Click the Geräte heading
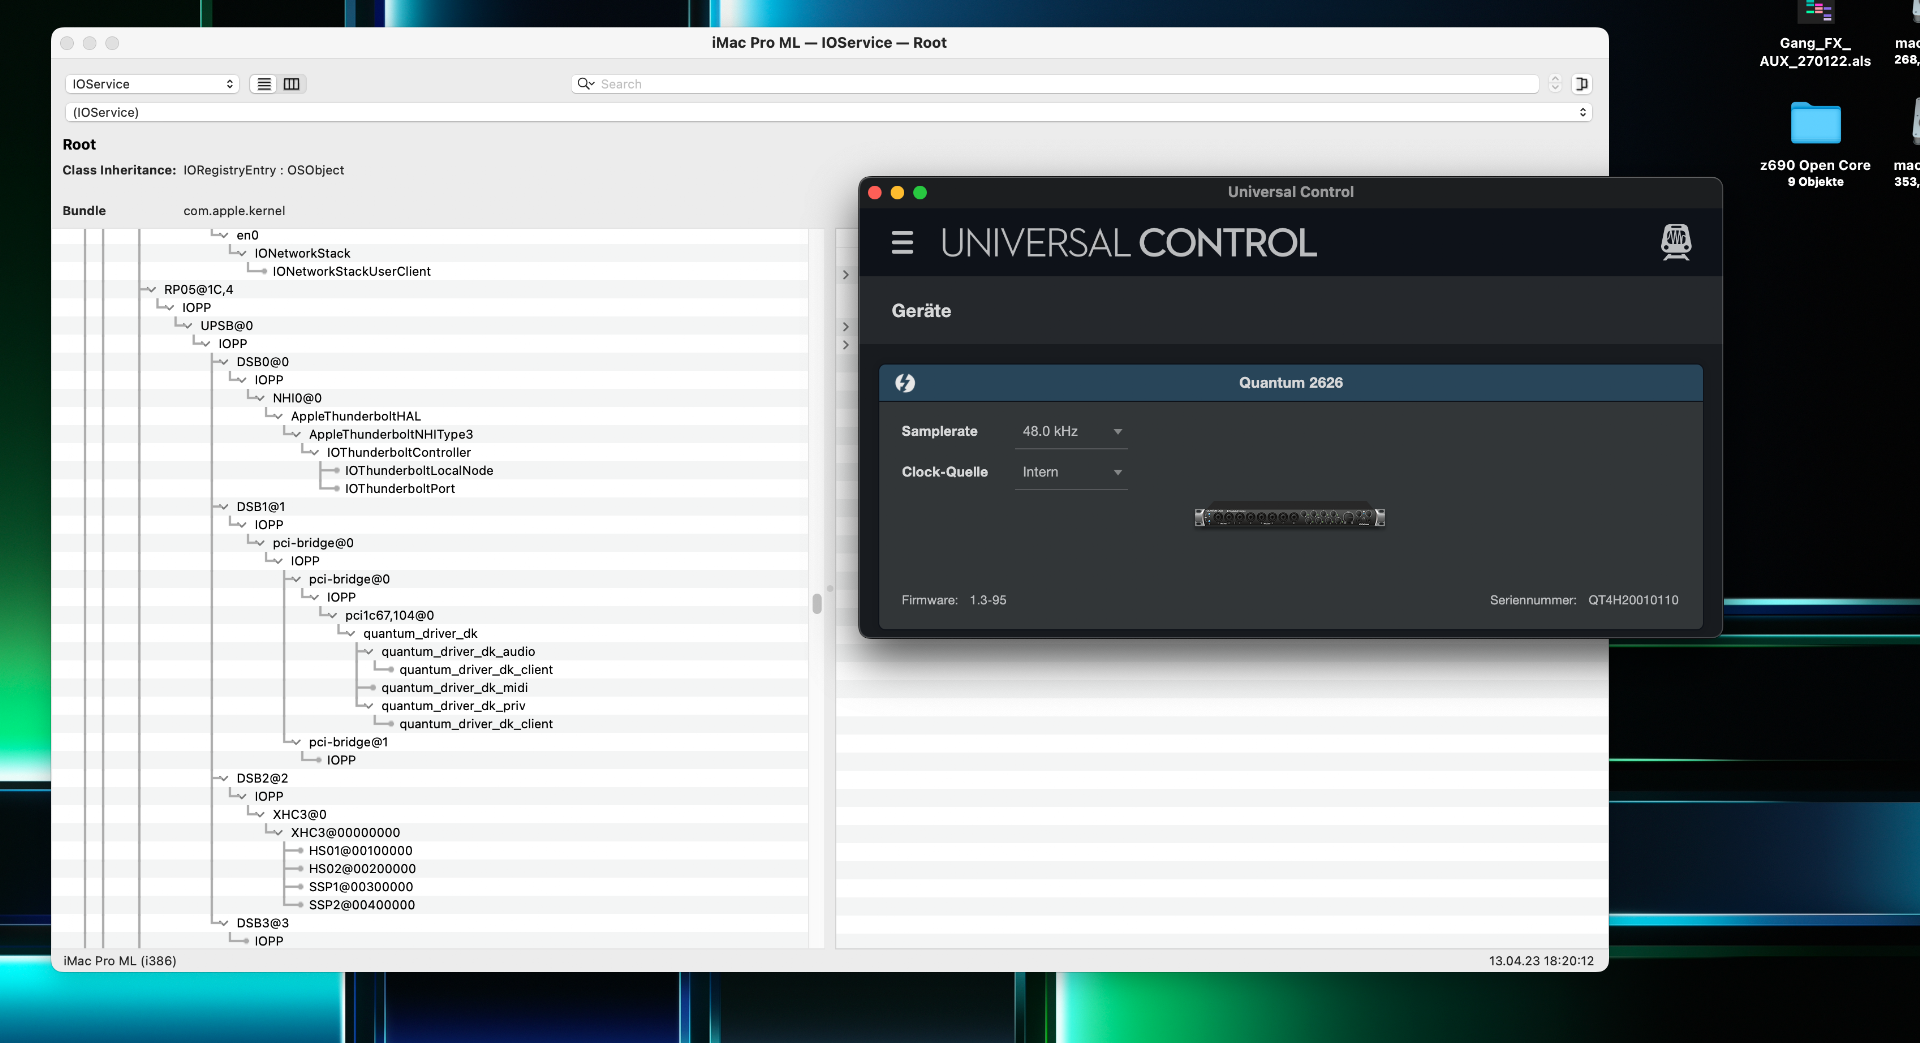The image size is (1920, 1043). coord(921,311)
